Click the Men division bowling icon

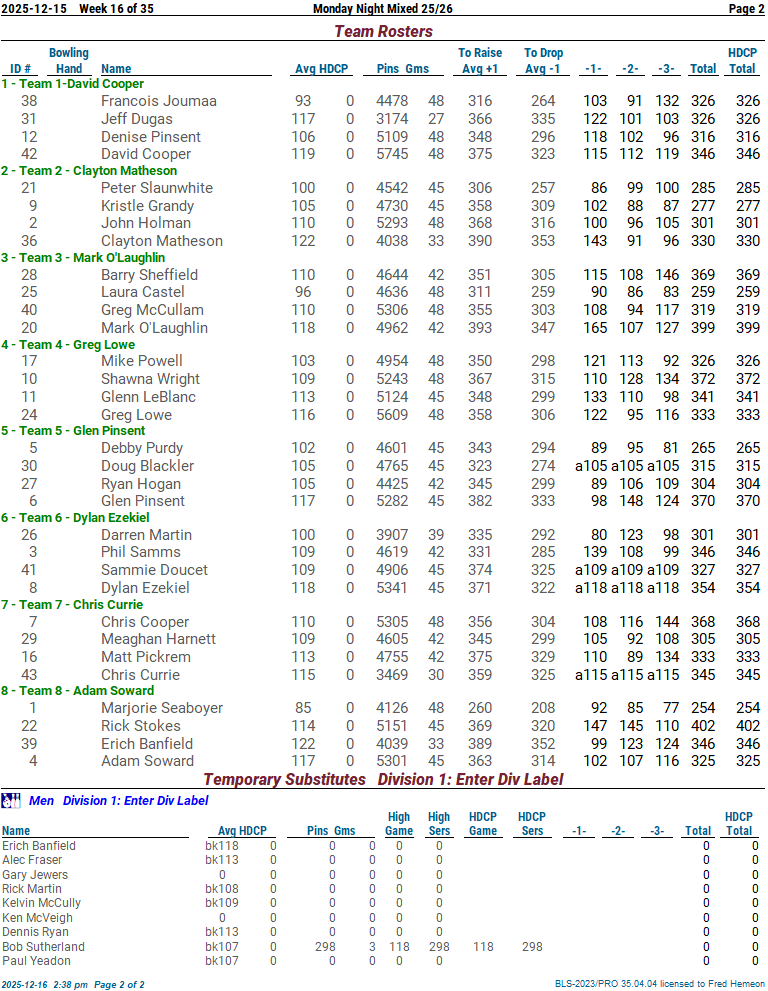[x=11, y=800]
